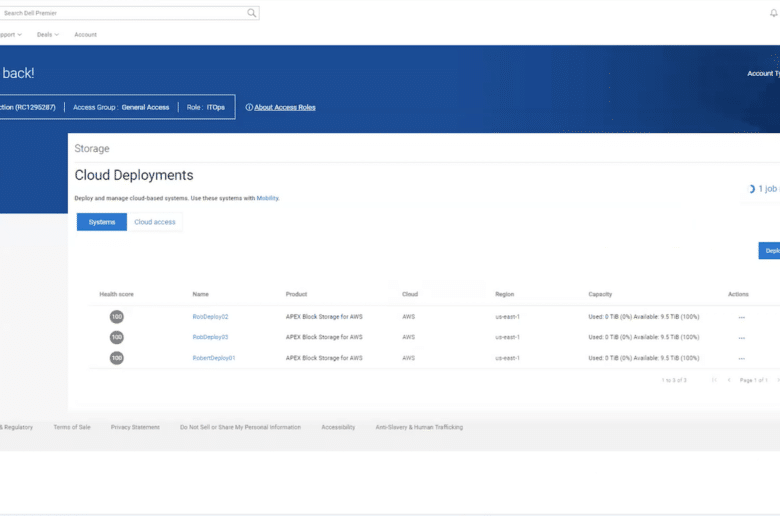Open the Account menu item

(86, 35)
